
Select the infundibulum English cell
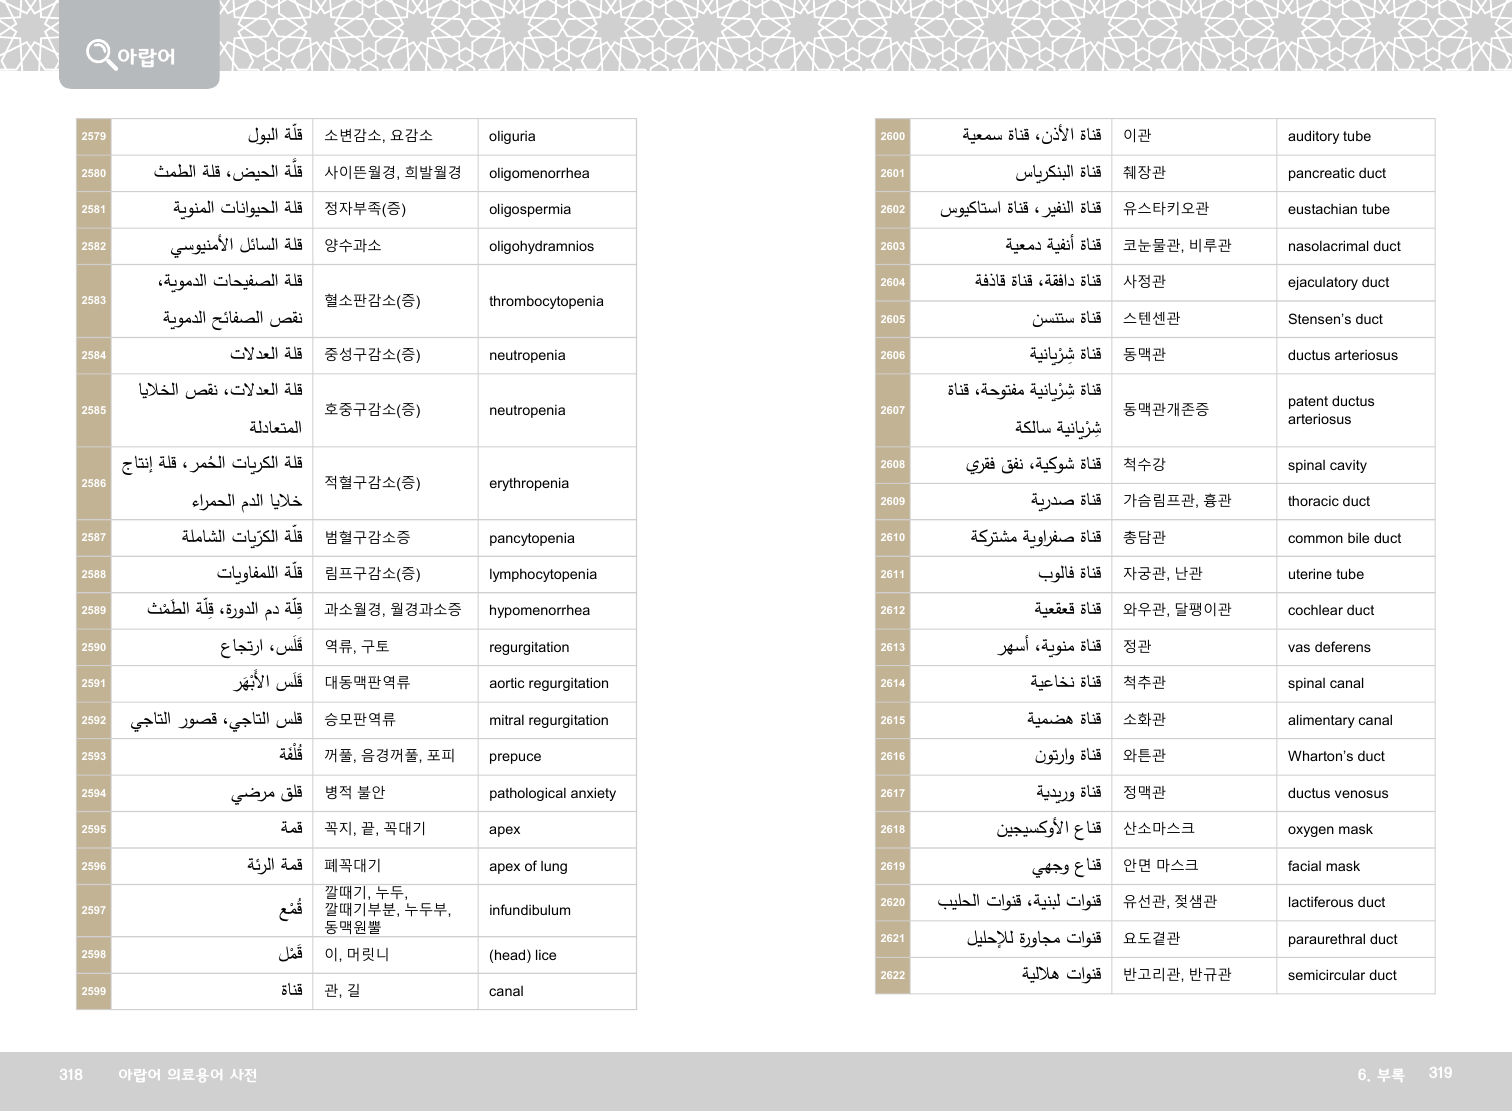point(529,910)
